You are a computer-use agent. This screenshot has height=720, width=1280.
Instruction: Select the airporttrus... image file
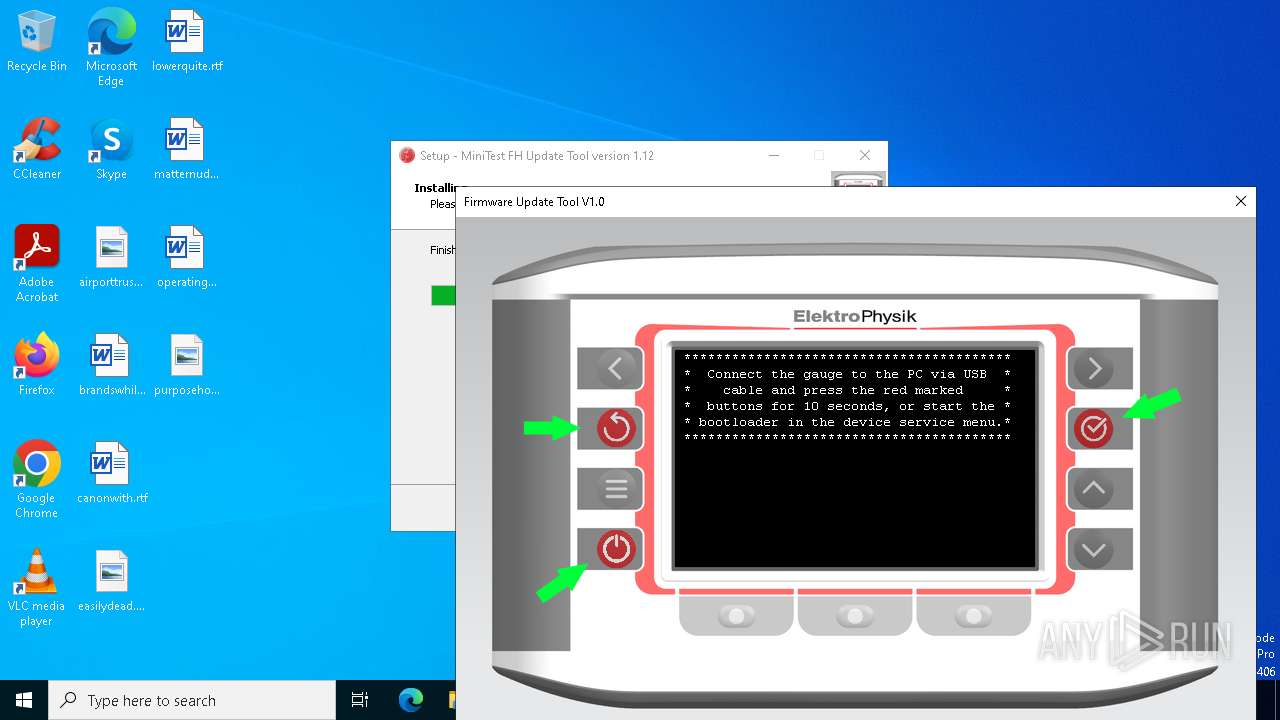111,257
